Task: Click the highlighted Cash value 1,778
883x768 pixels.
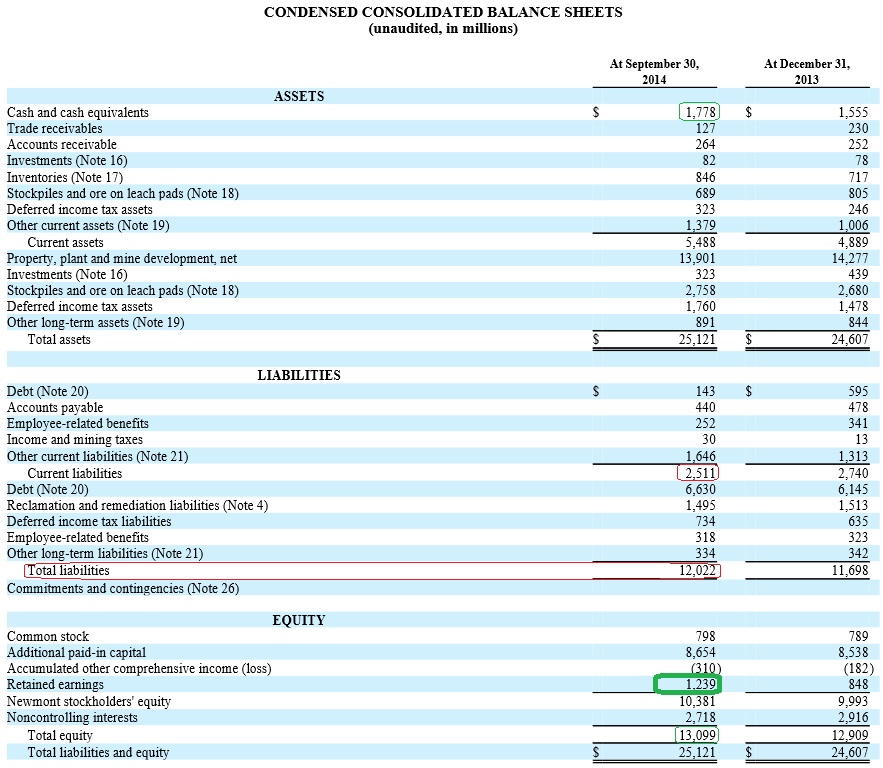Action: pos(700,112)
